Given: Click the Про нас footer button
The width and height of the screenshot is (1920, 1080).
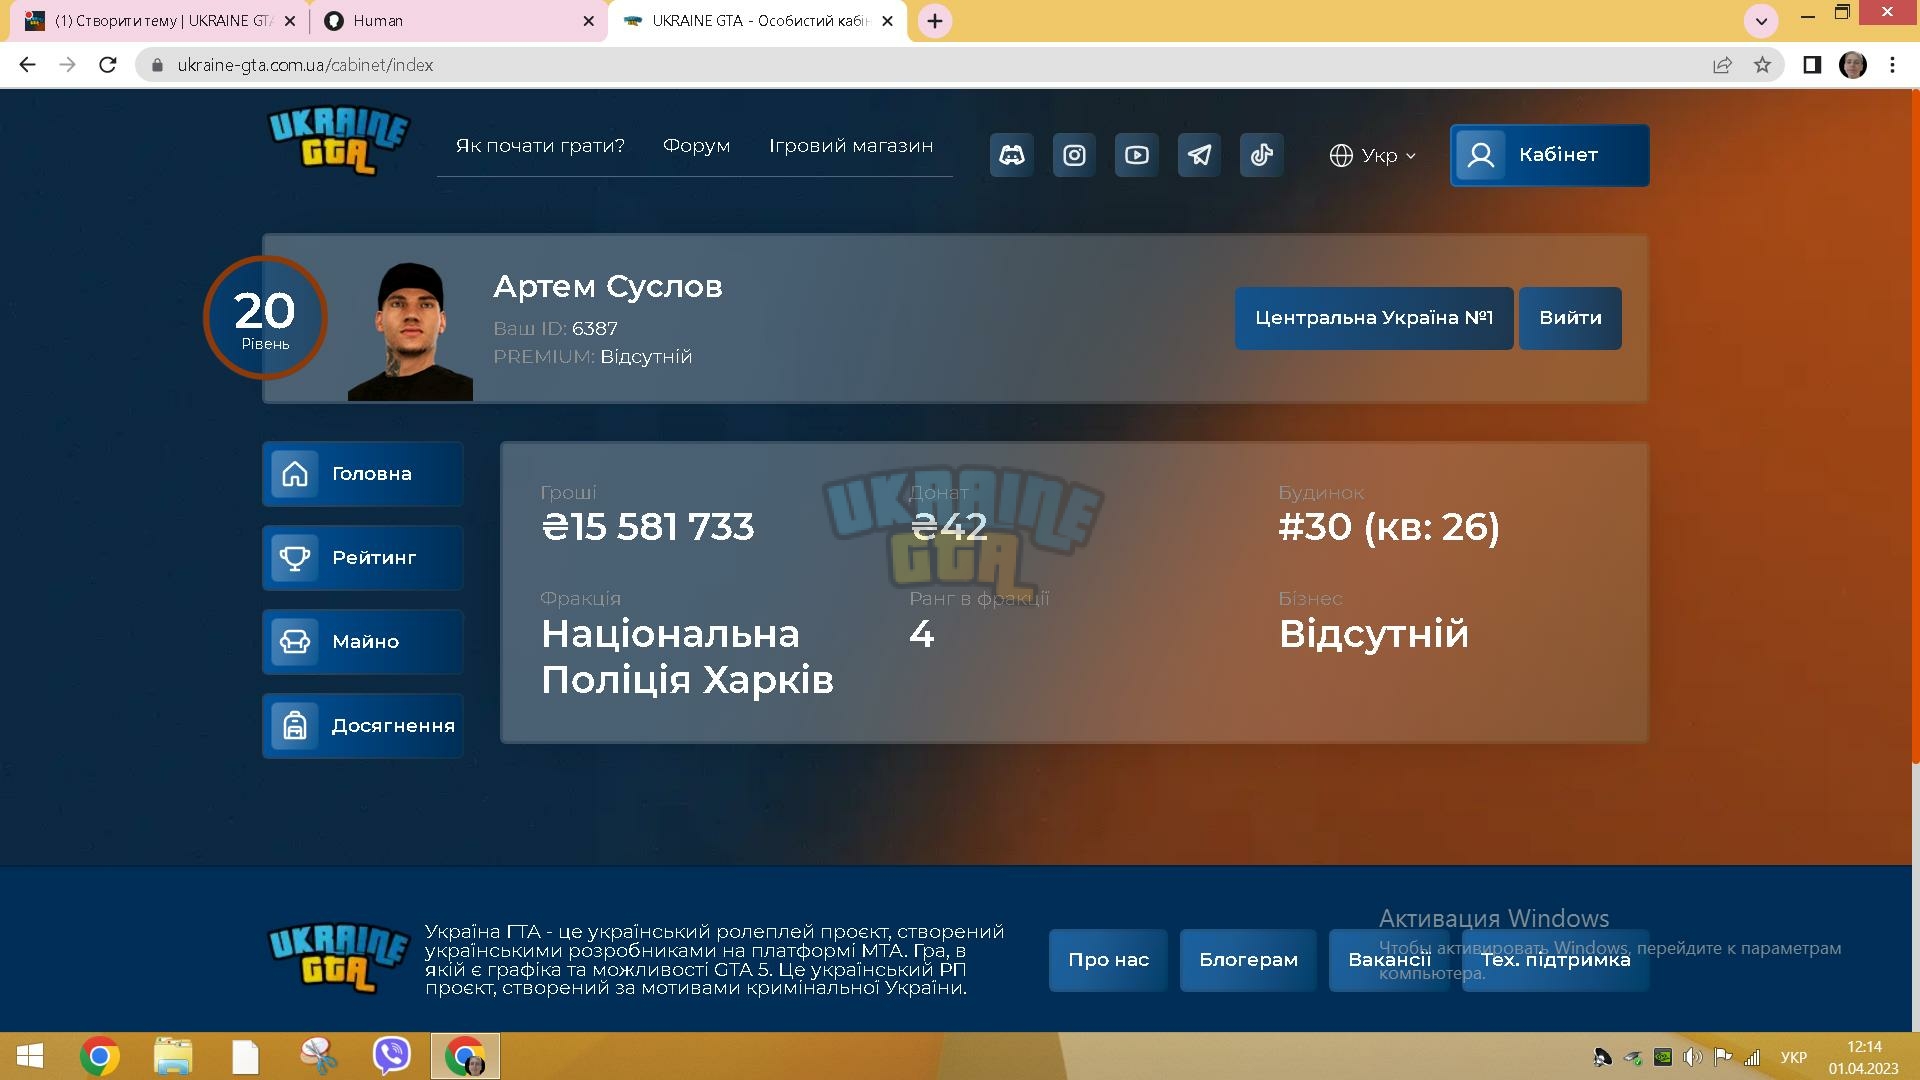Looking at the screenshot, I should (1108, 960).
